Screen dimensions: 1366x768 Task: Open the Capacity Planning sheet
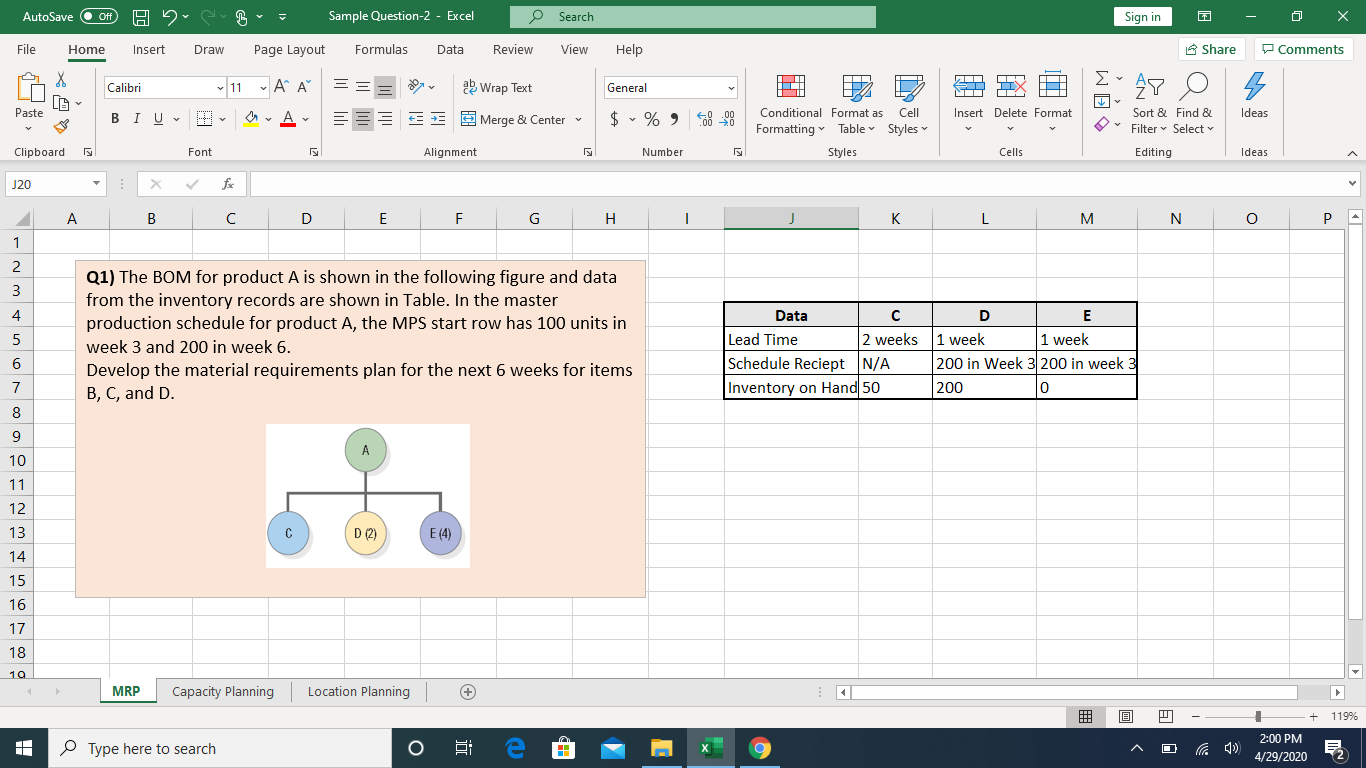(x=221, y=691)
